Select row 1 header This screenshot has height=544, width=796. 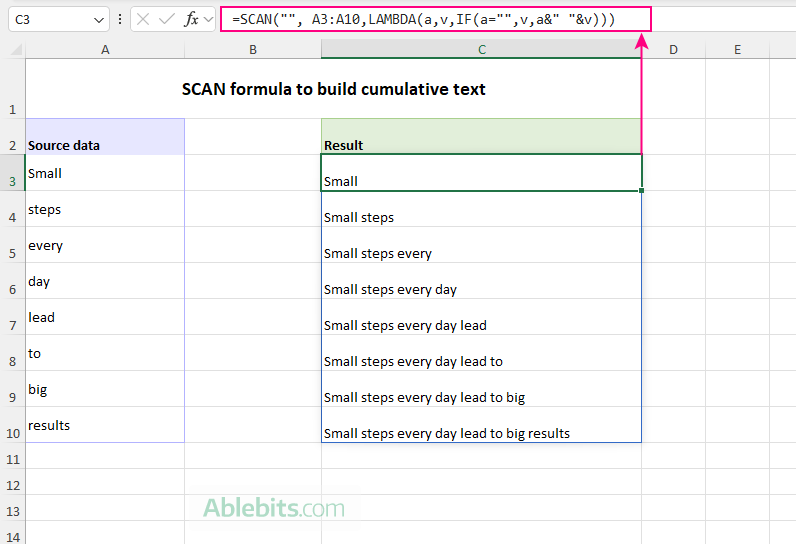pyautogui.click(x=13, y=89)
